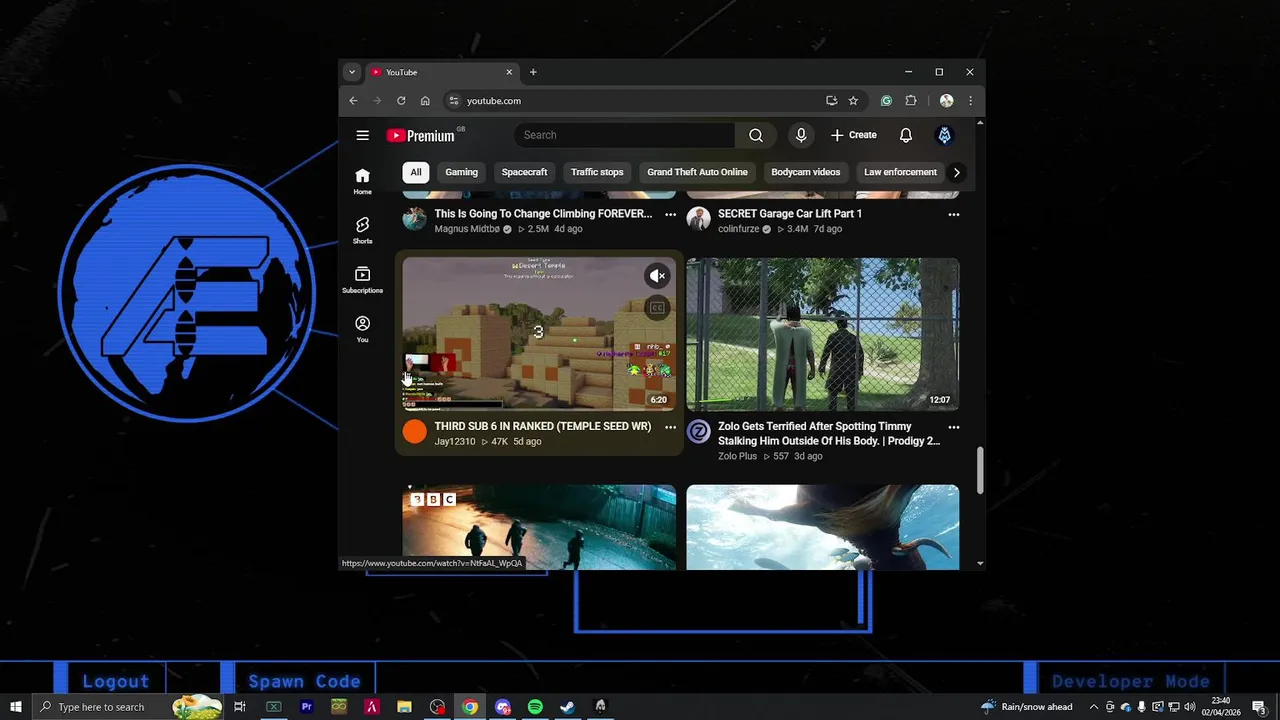Open the colinfurze channel link
The width and height of the screenshot is (1280, 720).
pos(738,229)
